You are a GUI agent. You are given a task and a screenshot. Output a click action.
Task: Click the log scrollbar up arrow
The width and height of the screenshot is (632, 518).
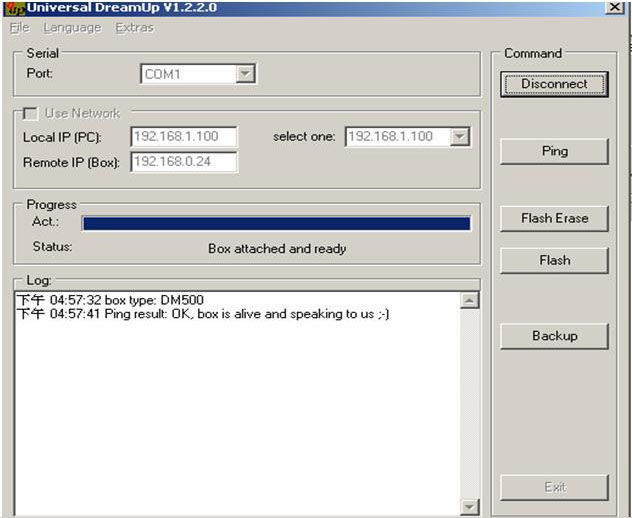[x=469, y=300]
